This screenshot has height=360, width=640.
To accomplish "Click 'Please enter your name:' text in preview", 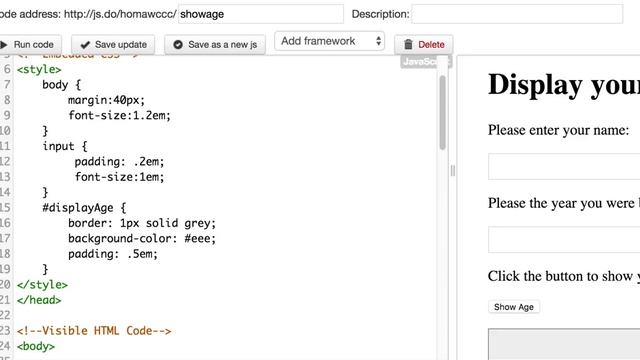I will [558, 130].
